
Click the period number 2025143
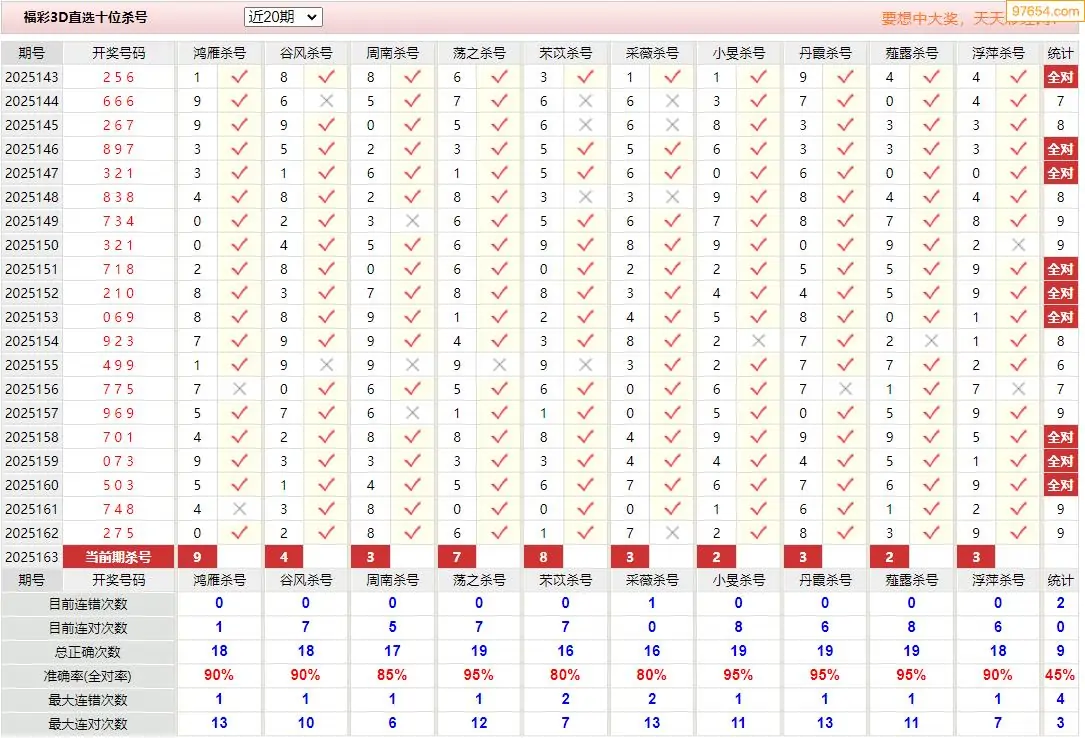click(x=32, y=77)
